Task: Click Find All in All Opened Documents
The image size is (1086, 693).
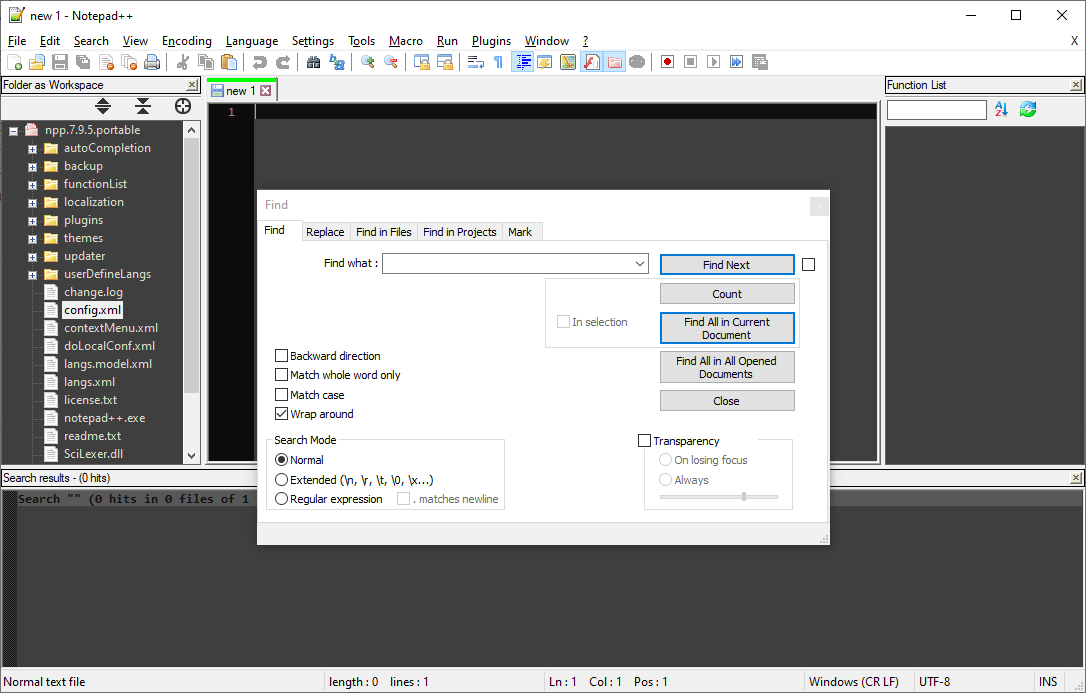Action: 727,367
